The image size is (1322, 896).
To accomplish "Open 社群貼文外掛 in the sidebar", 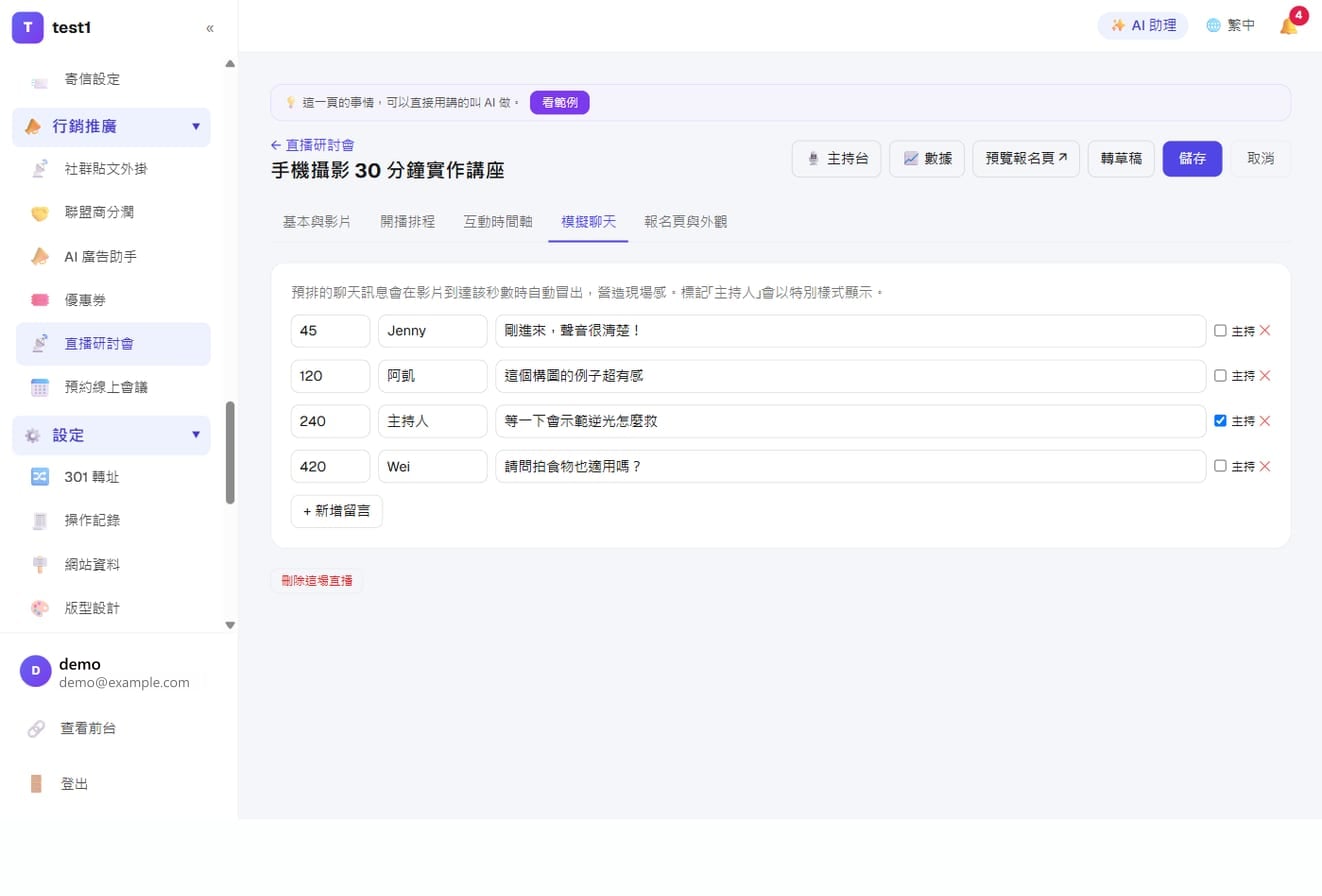I will click(x=113, y=169).
